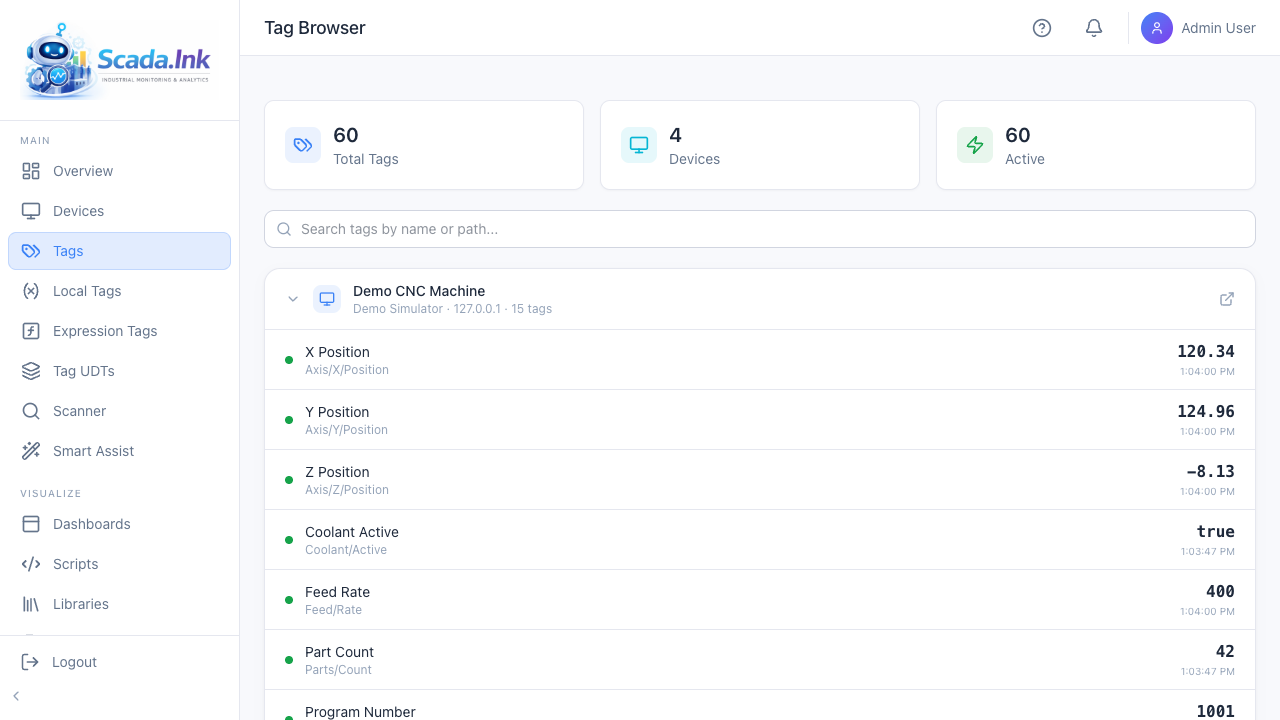
Task: Click the Y Position value 124.96
Action: [1206, 411]
